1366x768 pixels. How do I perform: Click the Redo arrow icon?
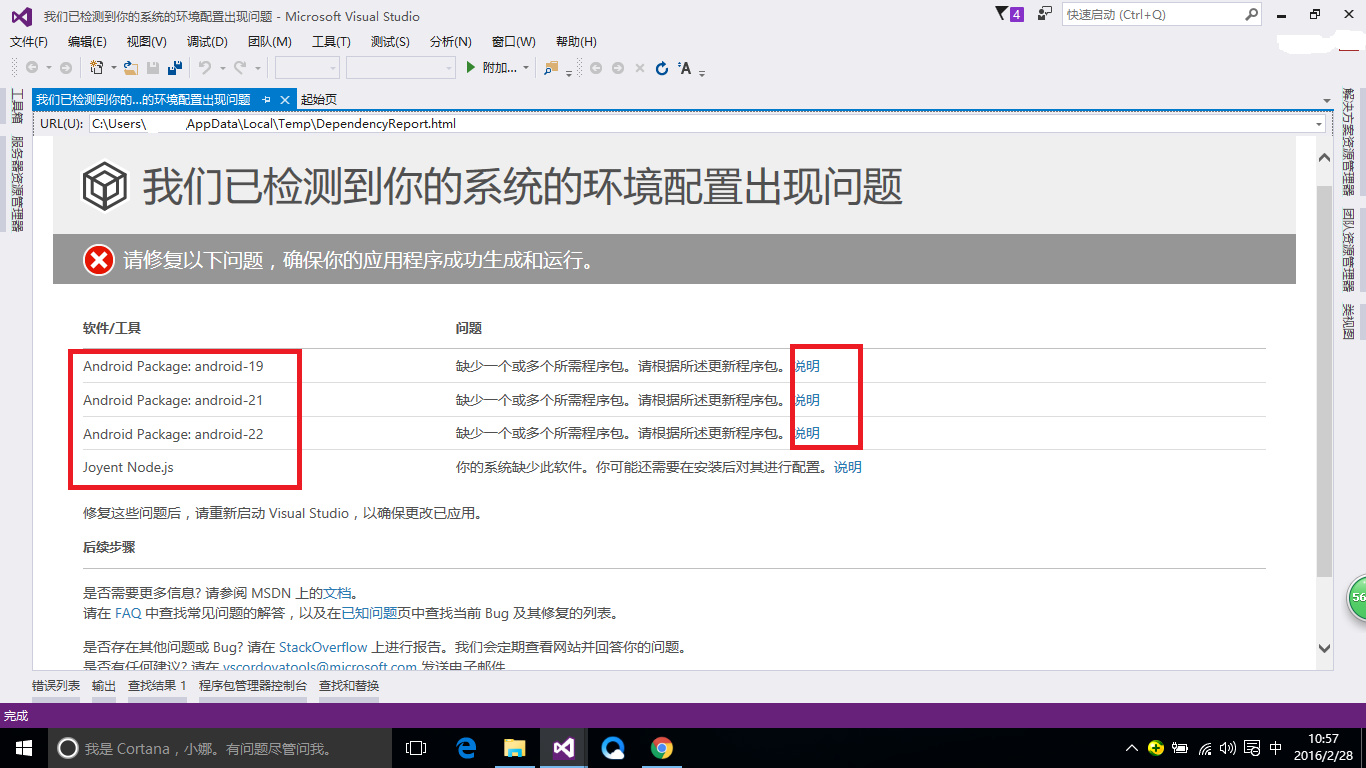[240, 68]
